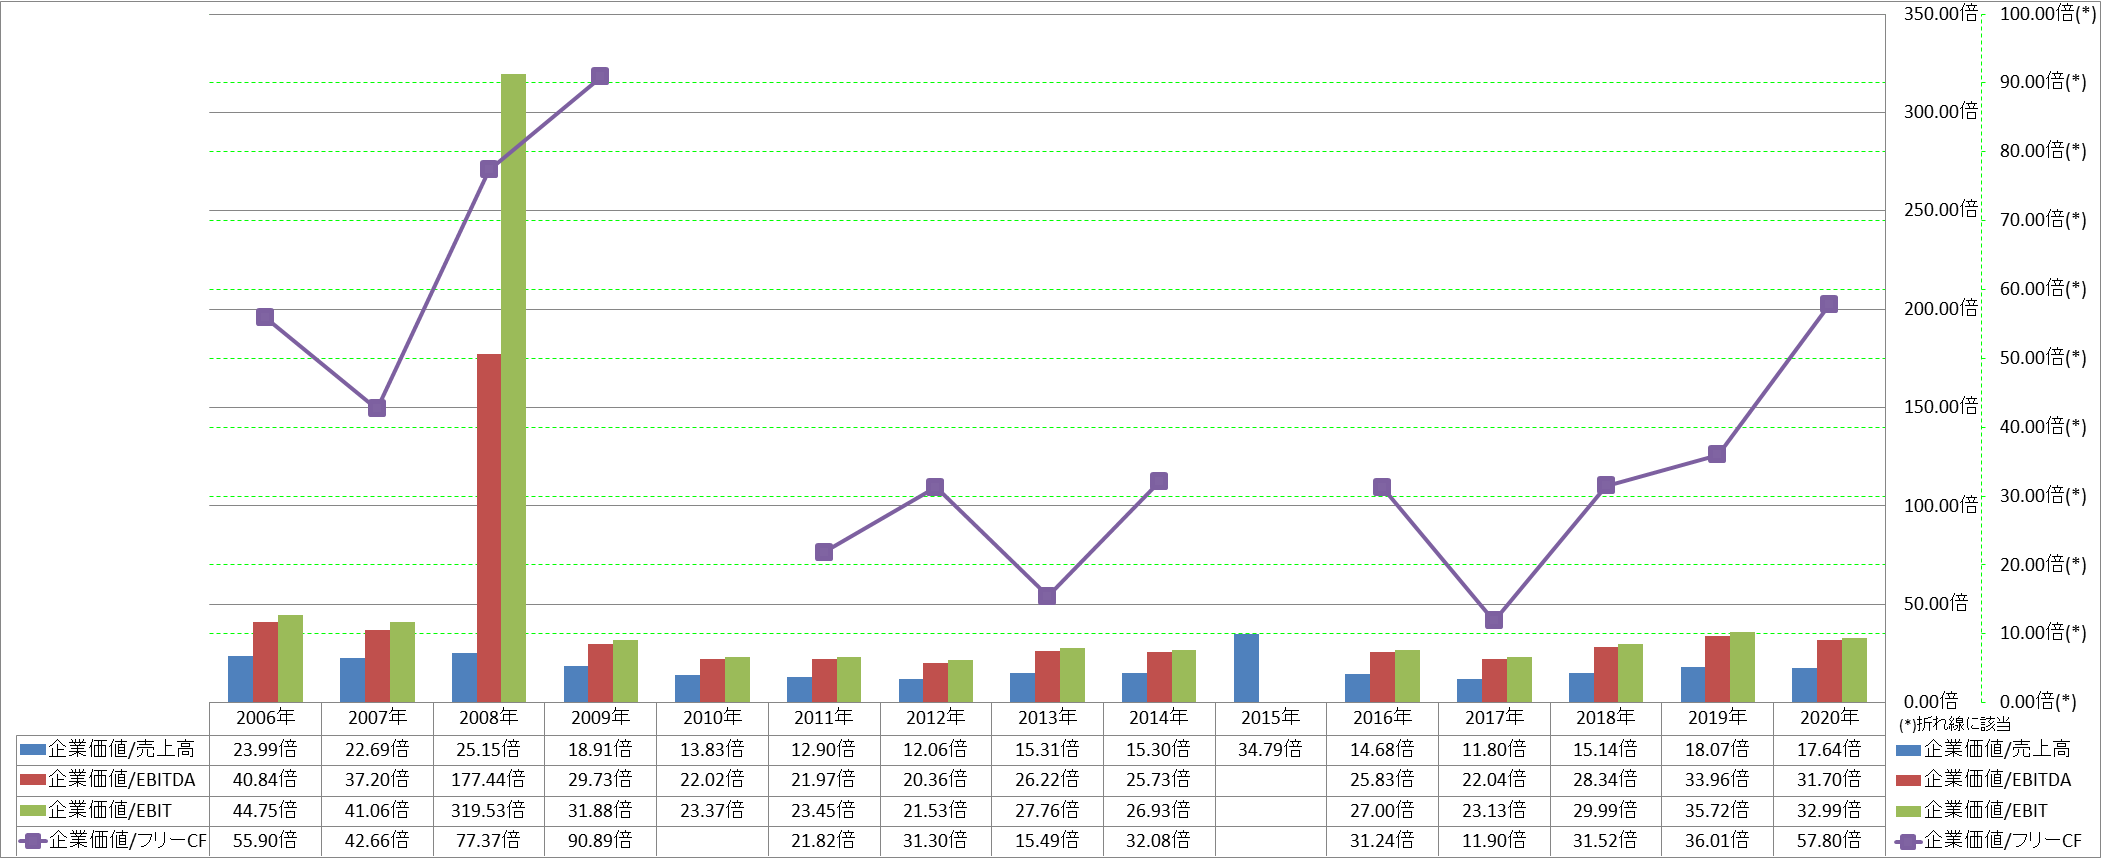Image resolution: width=2101 pixels, height=858 pixels.
Task: Click the cell value 90.89倍
Action: coord(600,841)
